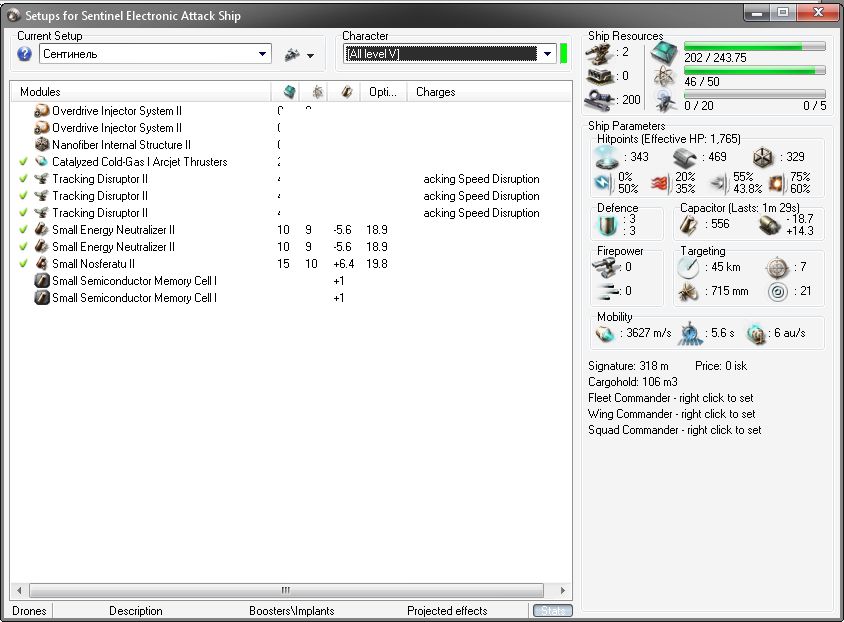The width and height of the screenshot is (844, 622).
Task: Click the explosive resistance icon
Action: click(x=776, y=183)
